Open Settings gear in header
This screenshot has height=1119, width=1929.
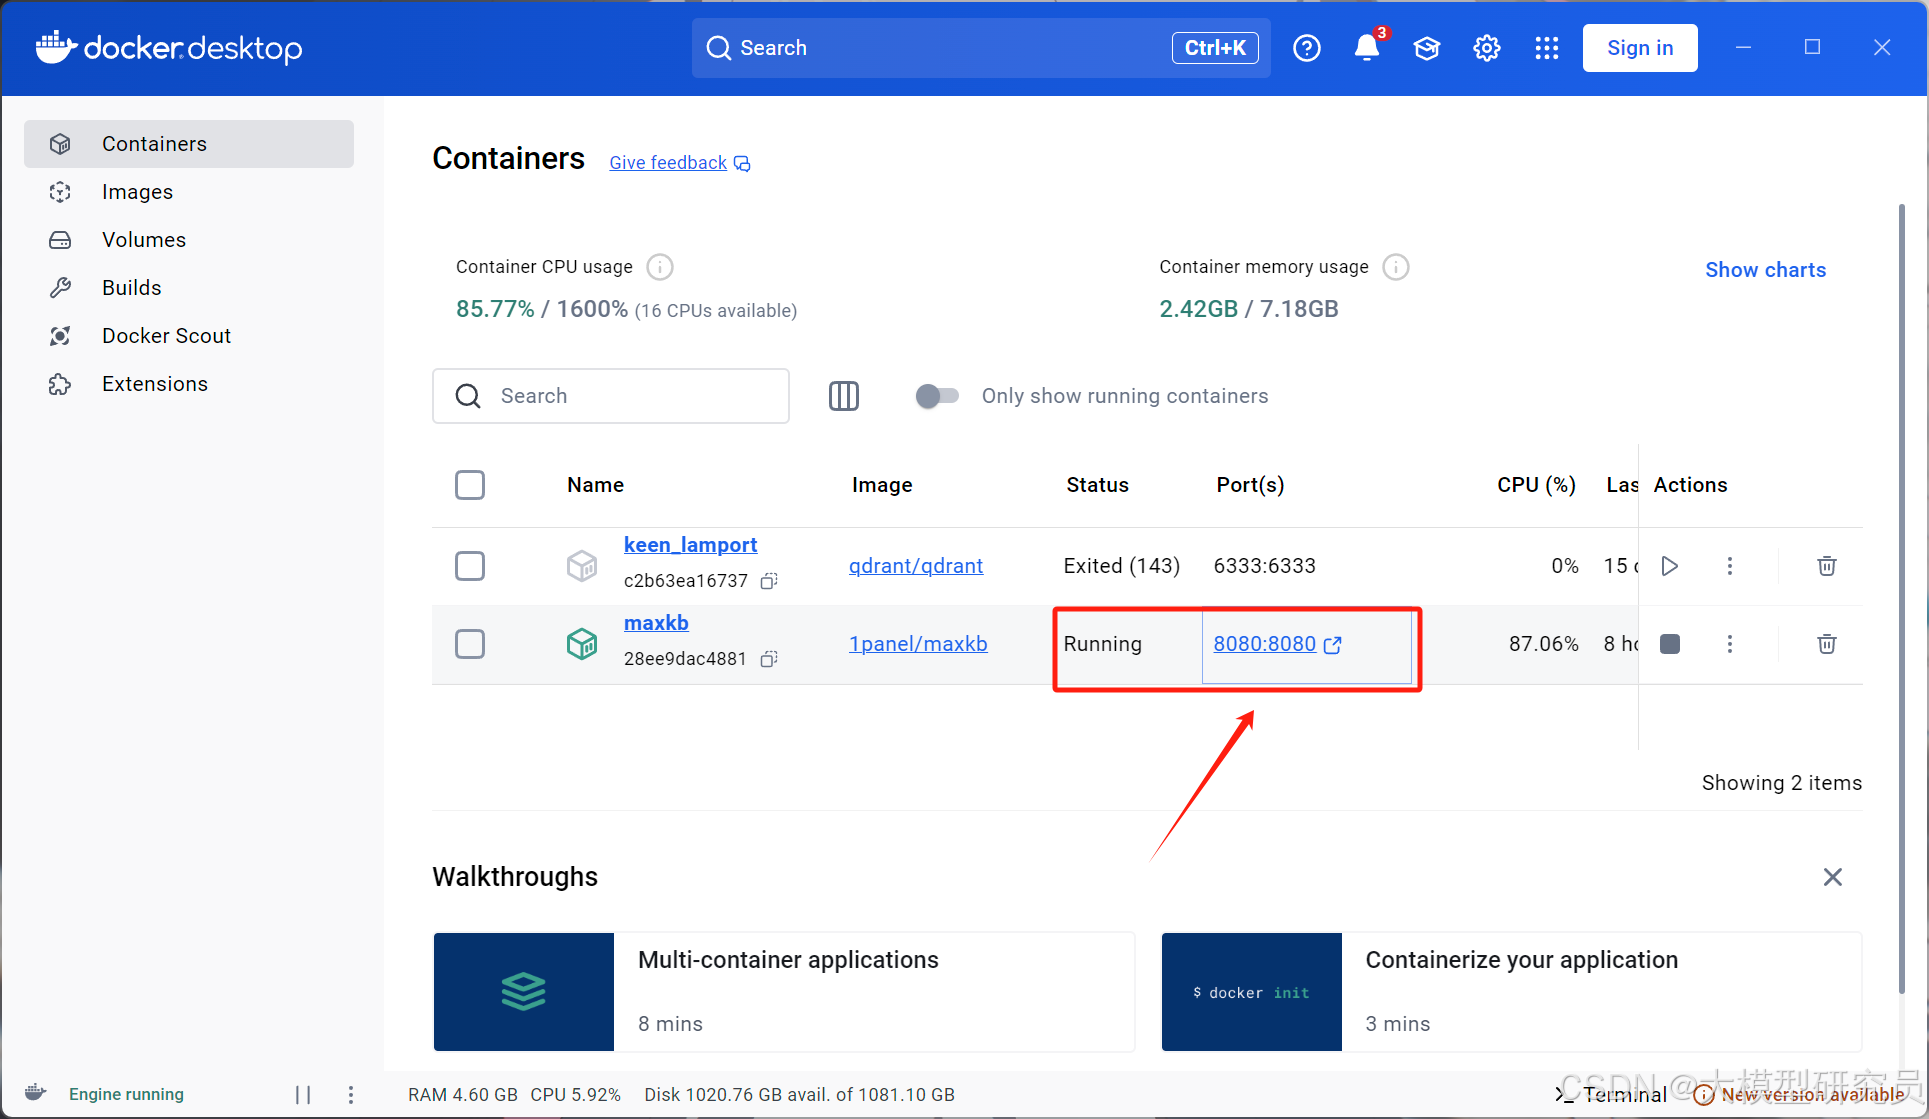coord(1486,48)
